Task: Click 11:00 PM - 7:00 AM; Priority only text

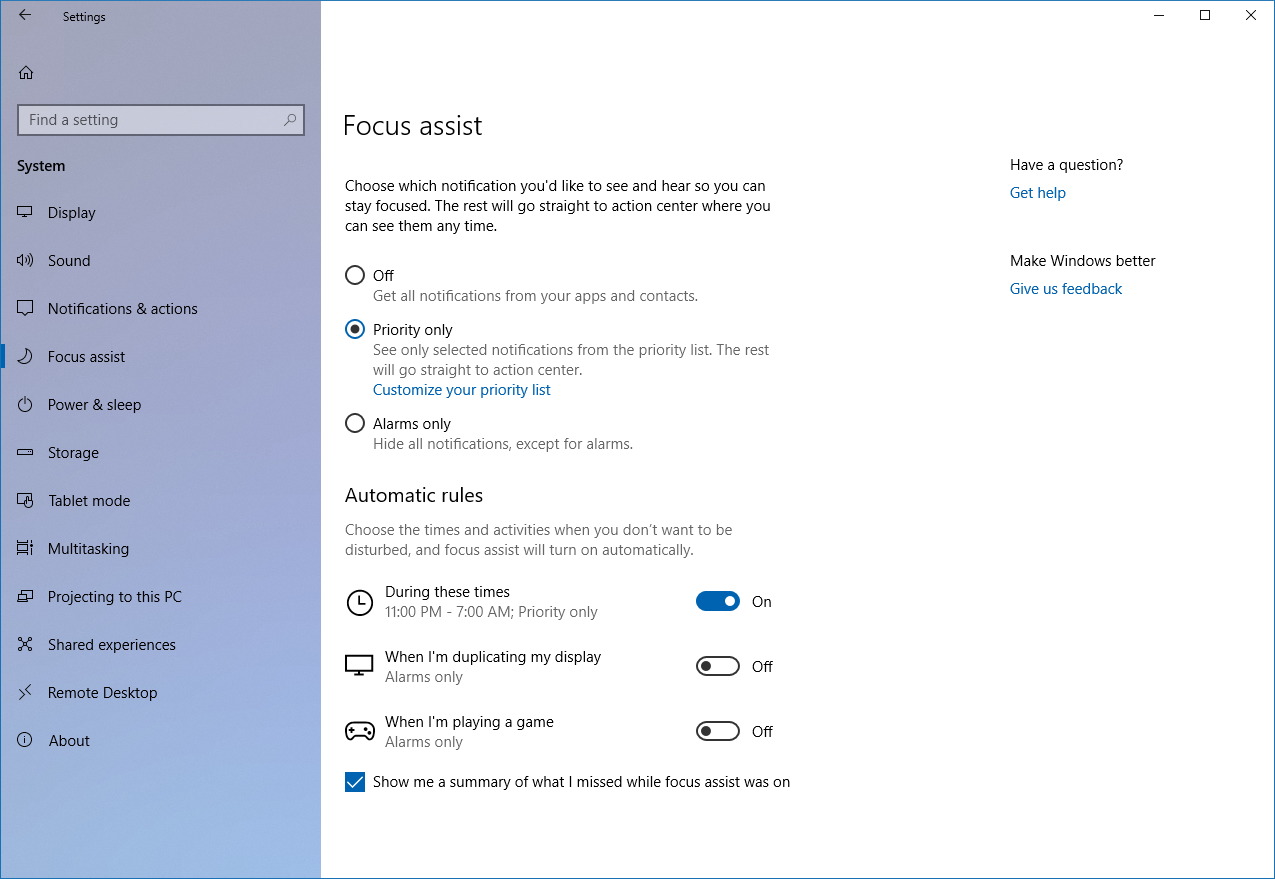Action: [x=491, y=612]
